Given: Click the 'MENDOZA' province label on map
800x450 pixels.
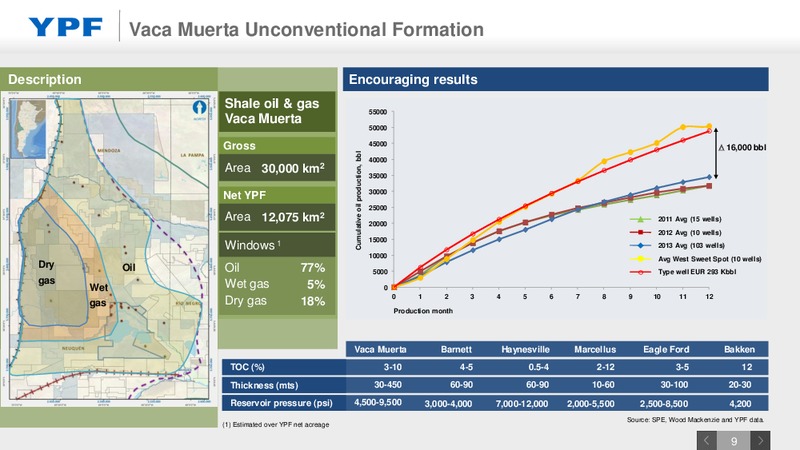Looking at the screenshot, I should pyautogui.click(x=109, y=151).
